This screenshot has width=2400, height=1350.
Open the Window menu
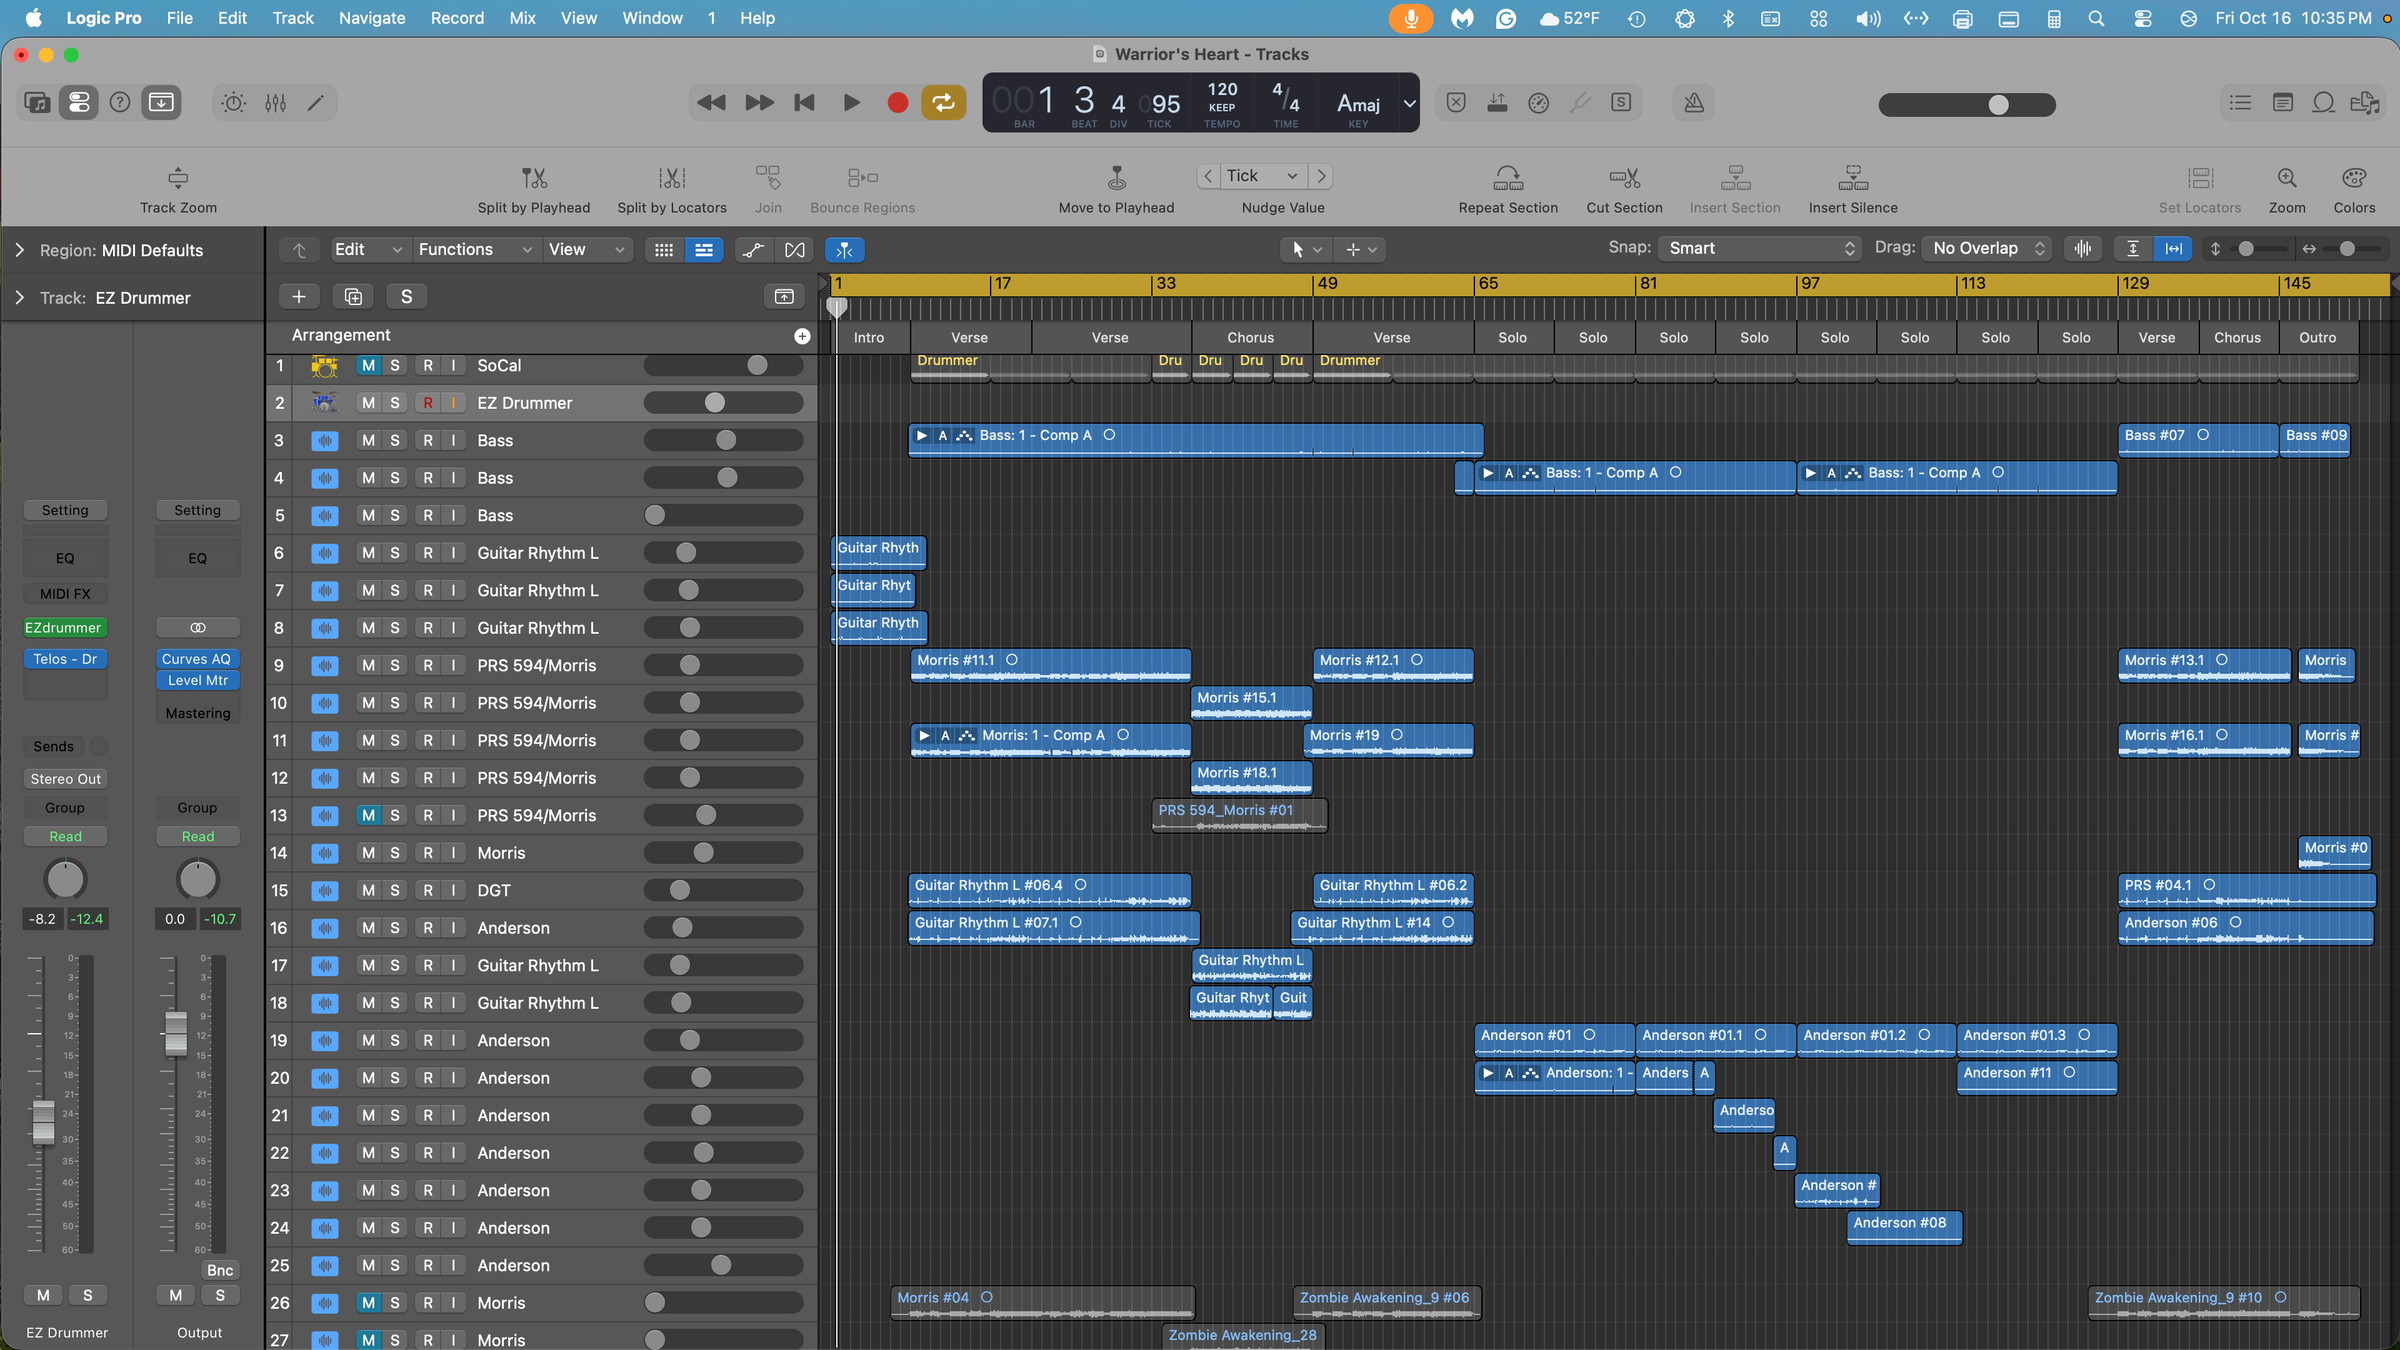click(x=652, y=18)
